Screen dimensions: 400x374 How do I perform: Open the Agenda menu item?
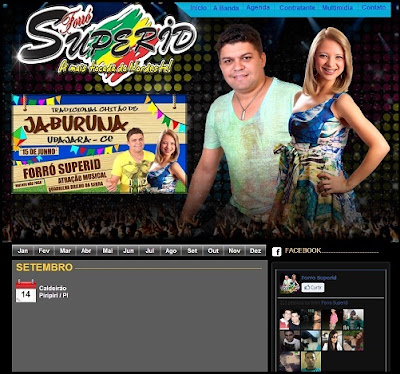click(x=258, y=7)
